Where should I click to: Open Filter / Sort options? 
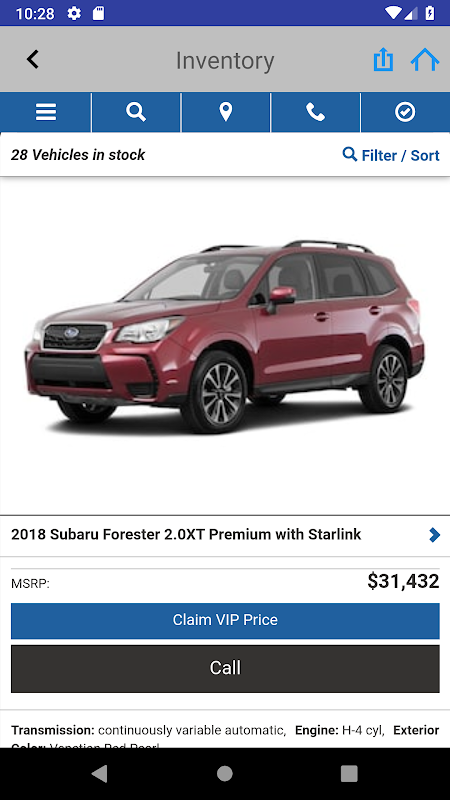(391, 155)
